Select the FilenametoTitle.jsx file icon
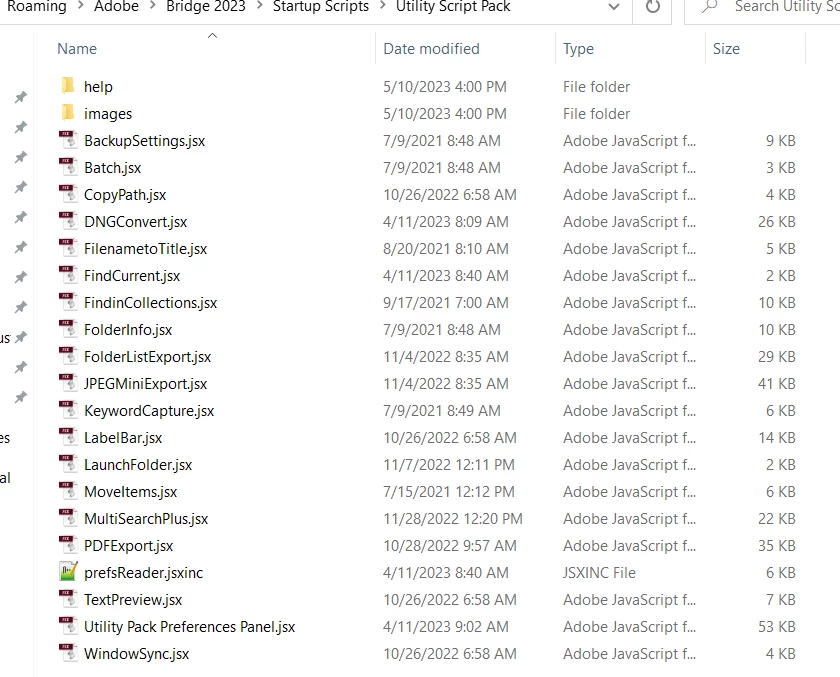This screenshot has width=840, height=677. (68, 247)
